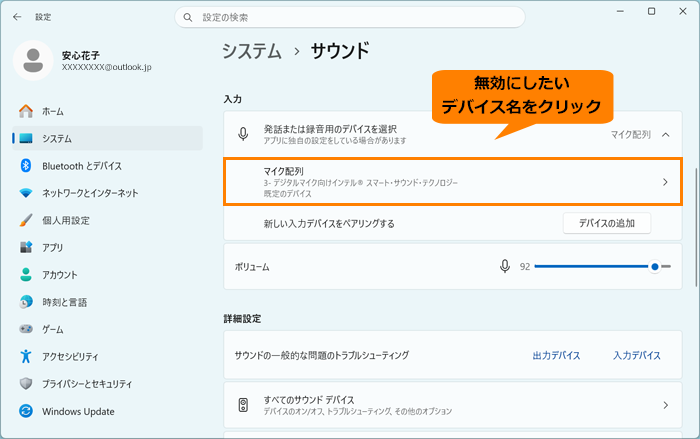Viewport: 700px width, 439px height.
Task: Click the back arrow in title bar
Action: 17,17
